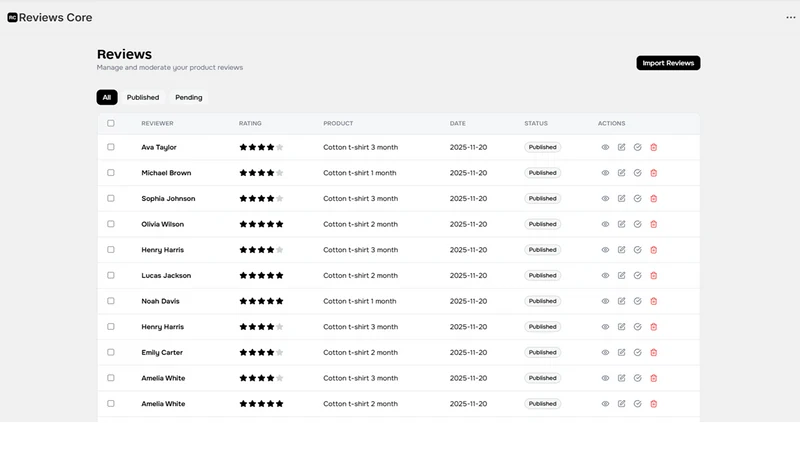Viewport: 800px width, 450px height.
Task: Click the Reviews page heading
Action: click(x=124, y=54)
